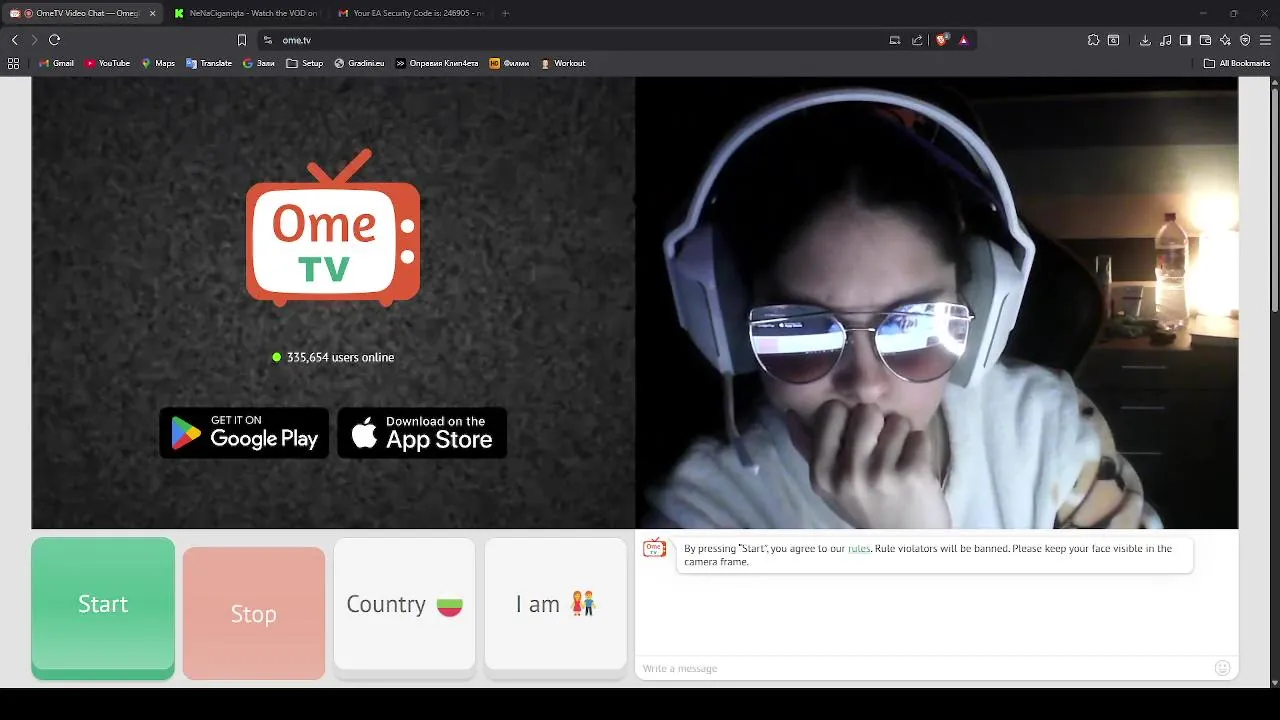Click the 335,654 users online text
Image resolution: width=1280 pixels, height=720 pixels.
pyautogui.click(x=340, y=357)
